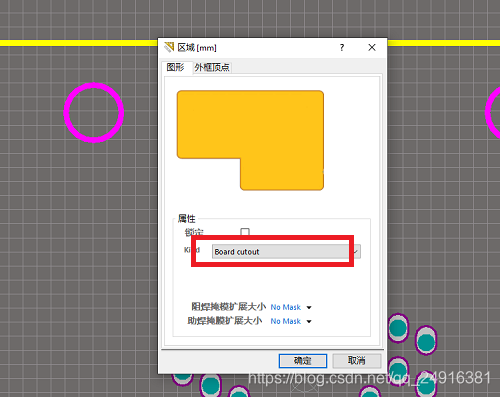The height and width of the screenshot is (397, 500).
Task: Toggle the 锁定 checkbox
Action: pos(245,232)
